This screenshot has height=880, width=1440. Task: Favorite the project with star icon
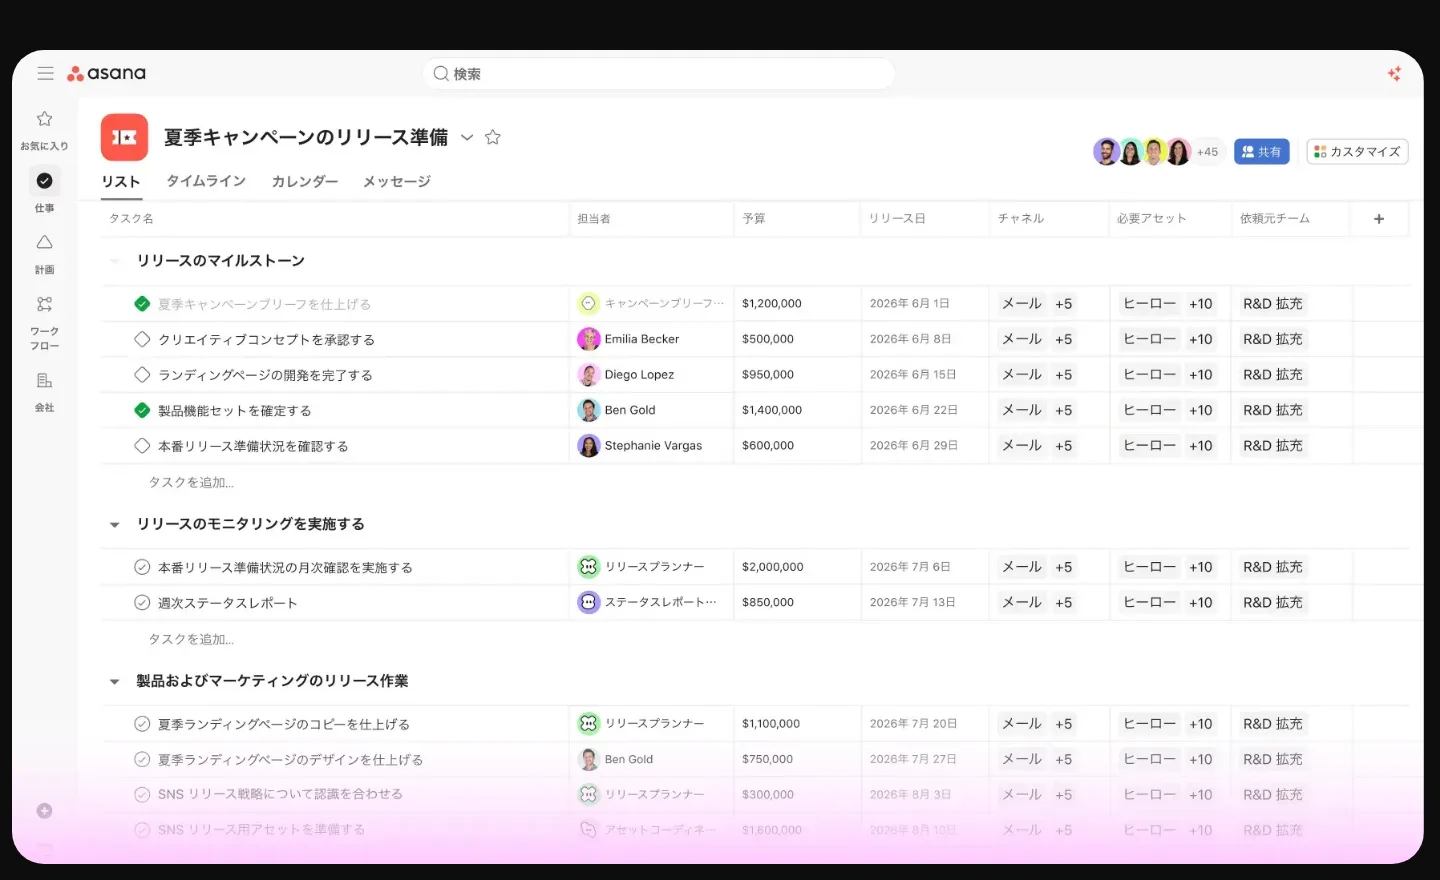pyautogui.click(x=492, y=138)
